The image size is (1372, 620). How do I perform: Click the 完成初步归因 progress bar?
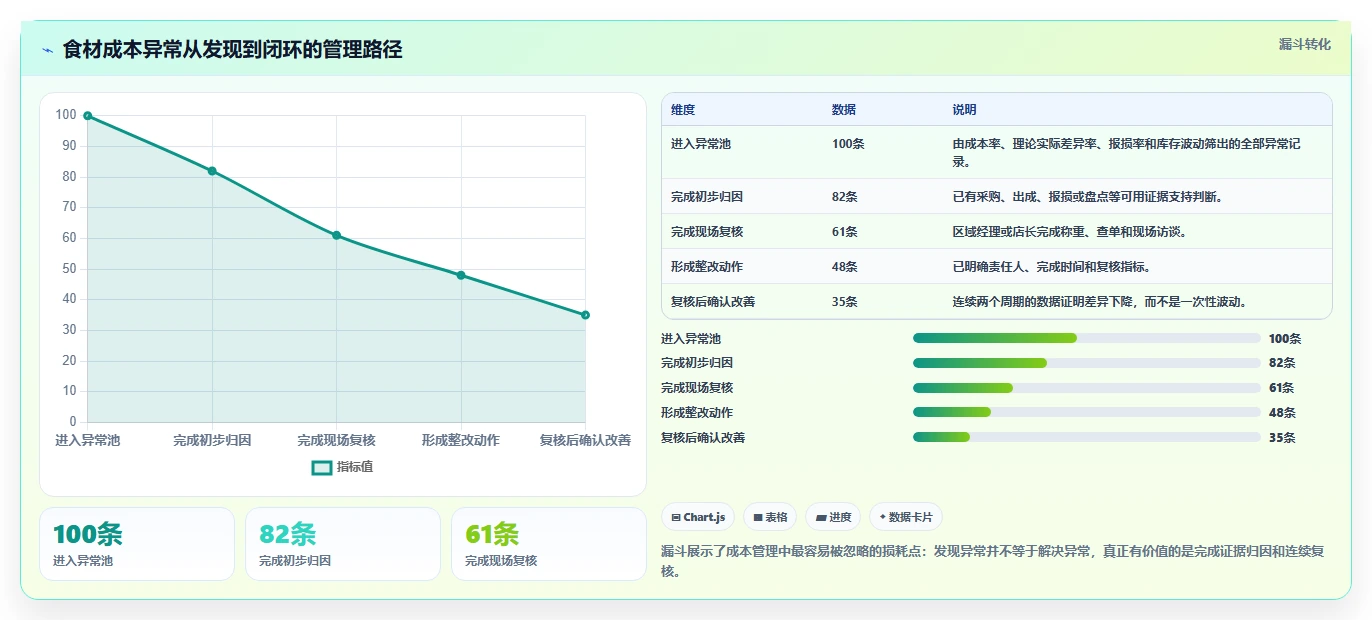point(1087,363)
